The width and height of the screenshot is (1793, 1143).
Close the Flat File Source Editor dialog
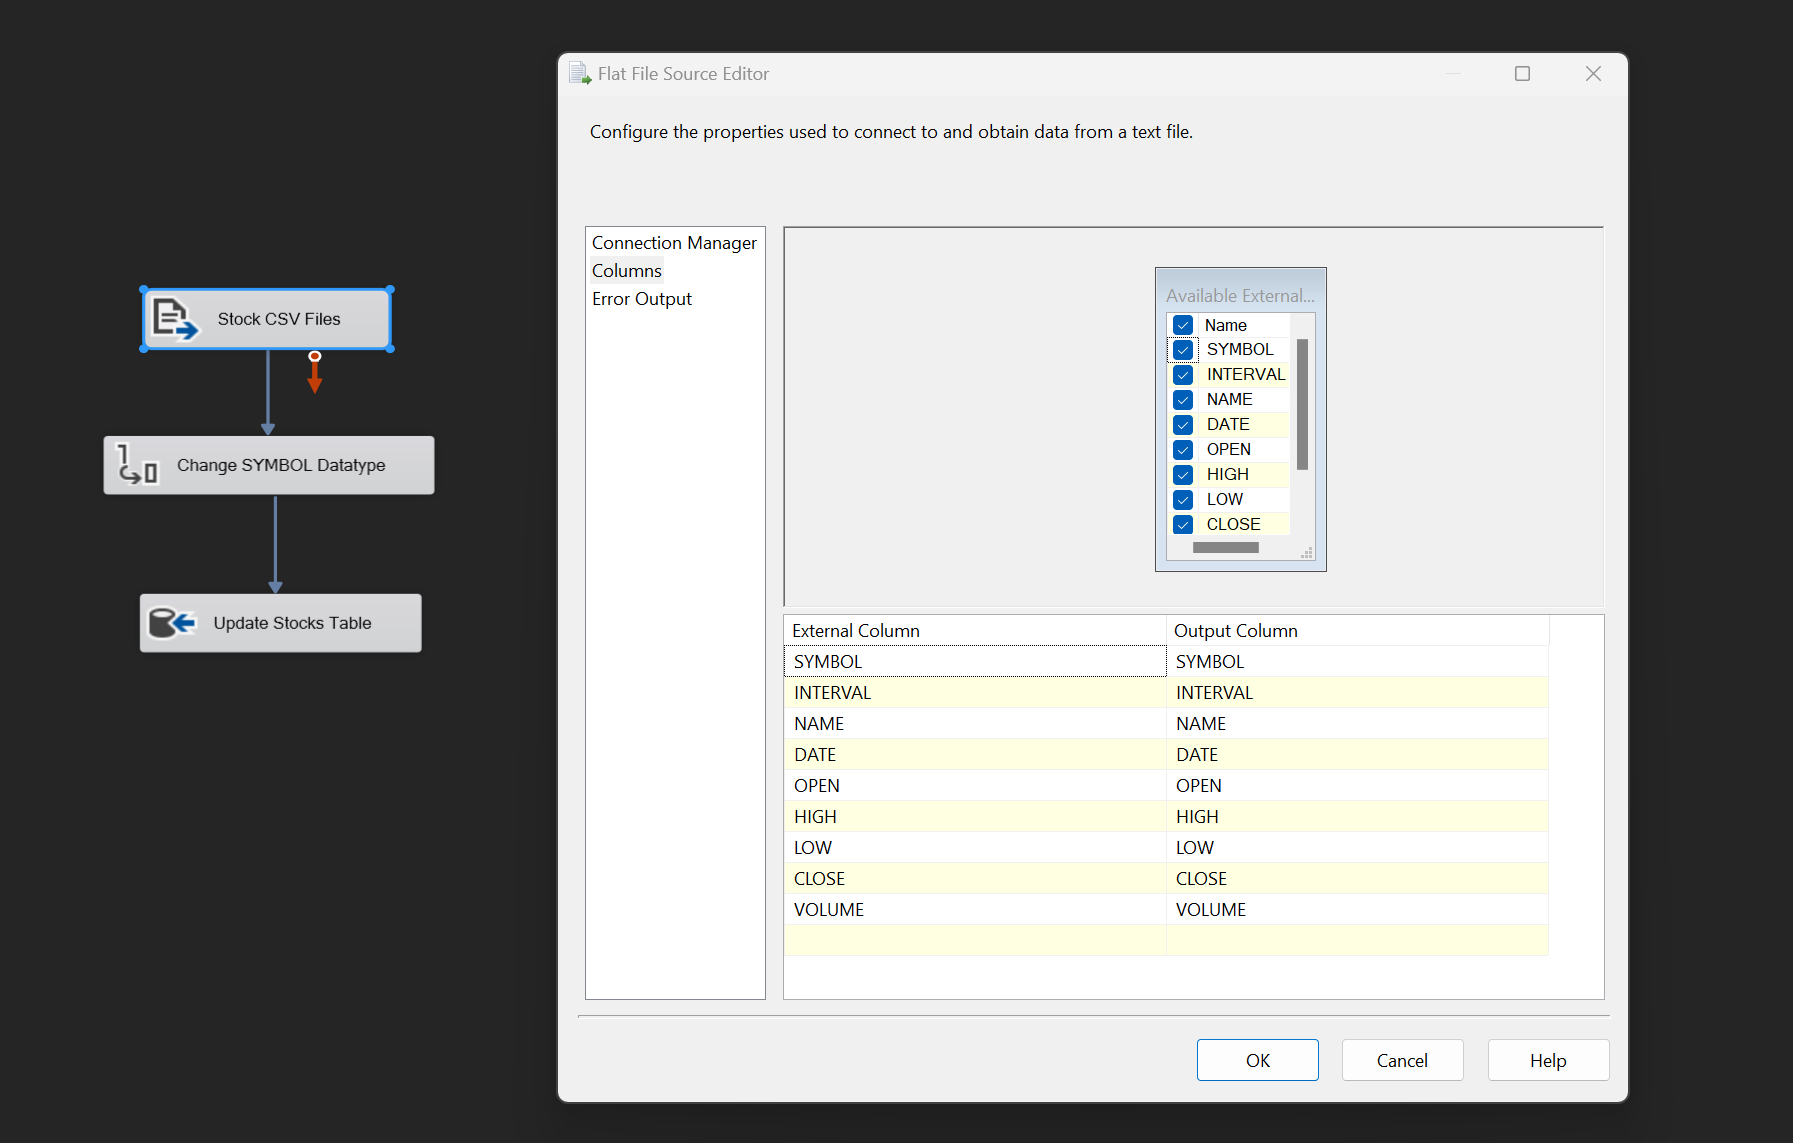point(1593,74)
